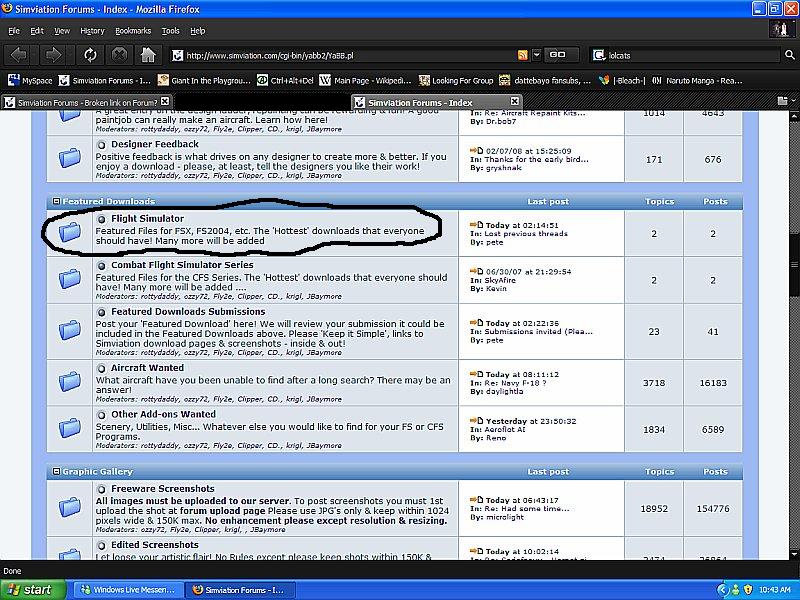Screen dimensions: 800x600
Task: Click the Freeware Screenshots folder icon
Action: coord(70,508)
